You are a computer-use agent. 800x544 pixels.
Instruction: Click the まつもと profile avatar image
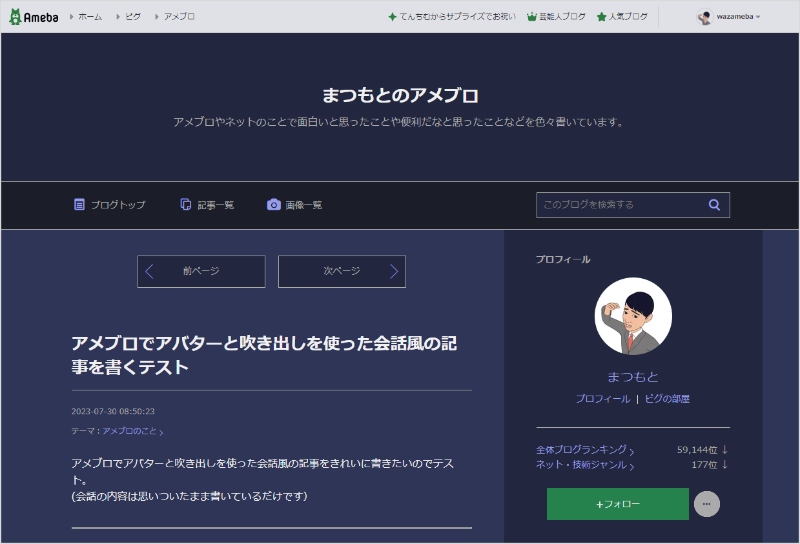[x=633, y=316]
